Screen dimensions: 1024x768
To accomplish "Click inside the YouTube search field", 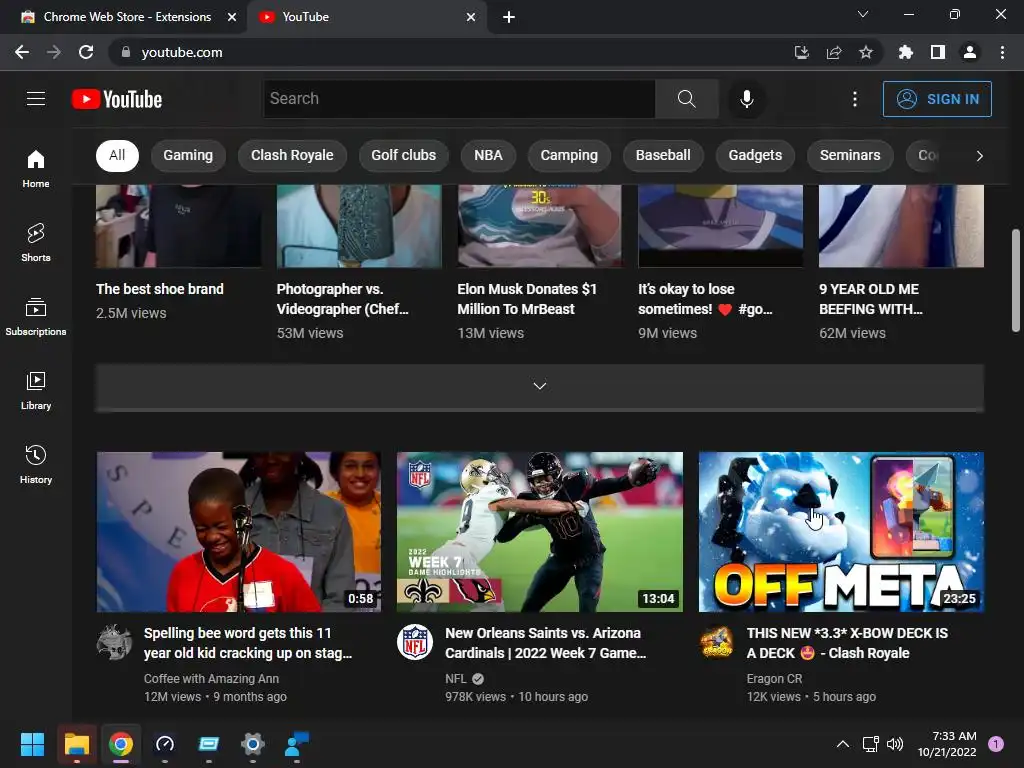I will tap(459, 99).
